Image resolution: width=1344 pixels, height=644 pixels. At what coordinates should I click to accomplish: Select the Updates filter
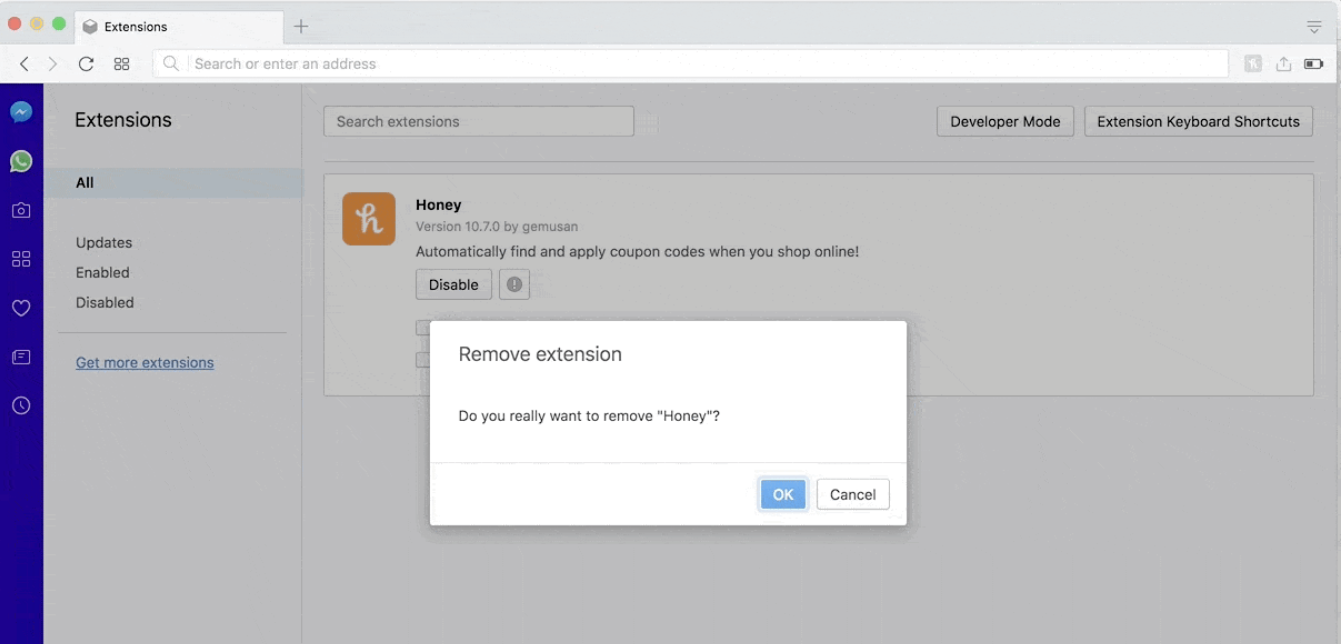click(x=104, y=243)
